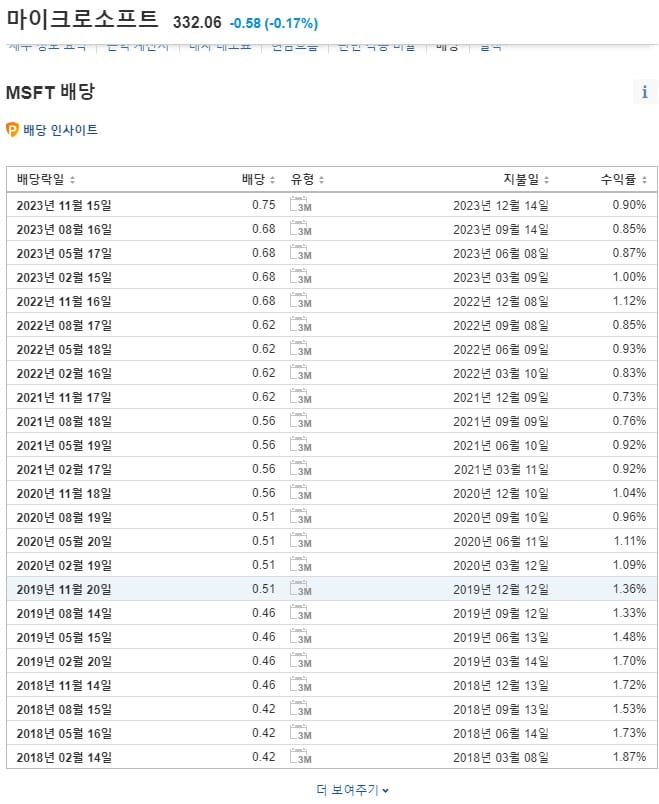This screenshot has width=659, height=804.
Task: Click the 1.48% yield value
Action: (x=629, y=637)
